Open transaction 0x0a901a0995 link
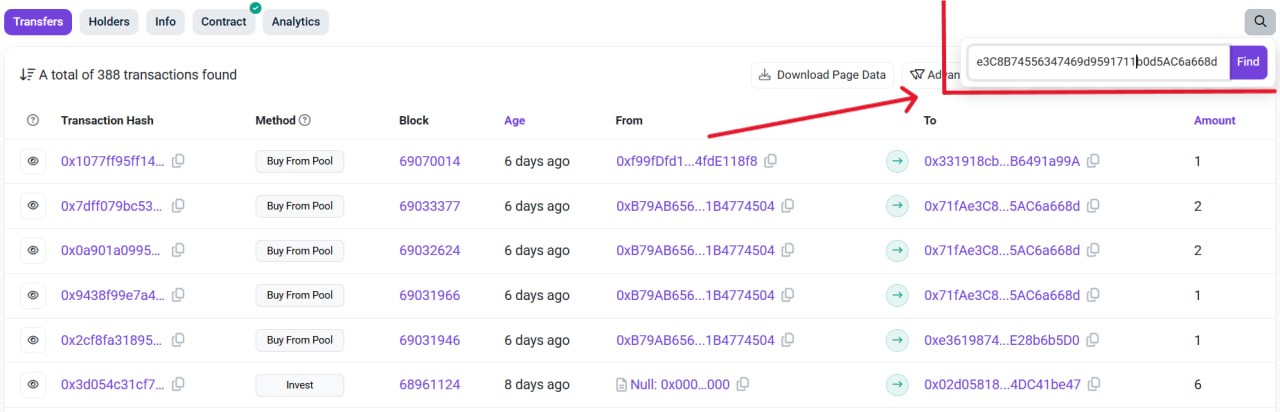Screen dimensions: 1280x412 coord(111,251)
